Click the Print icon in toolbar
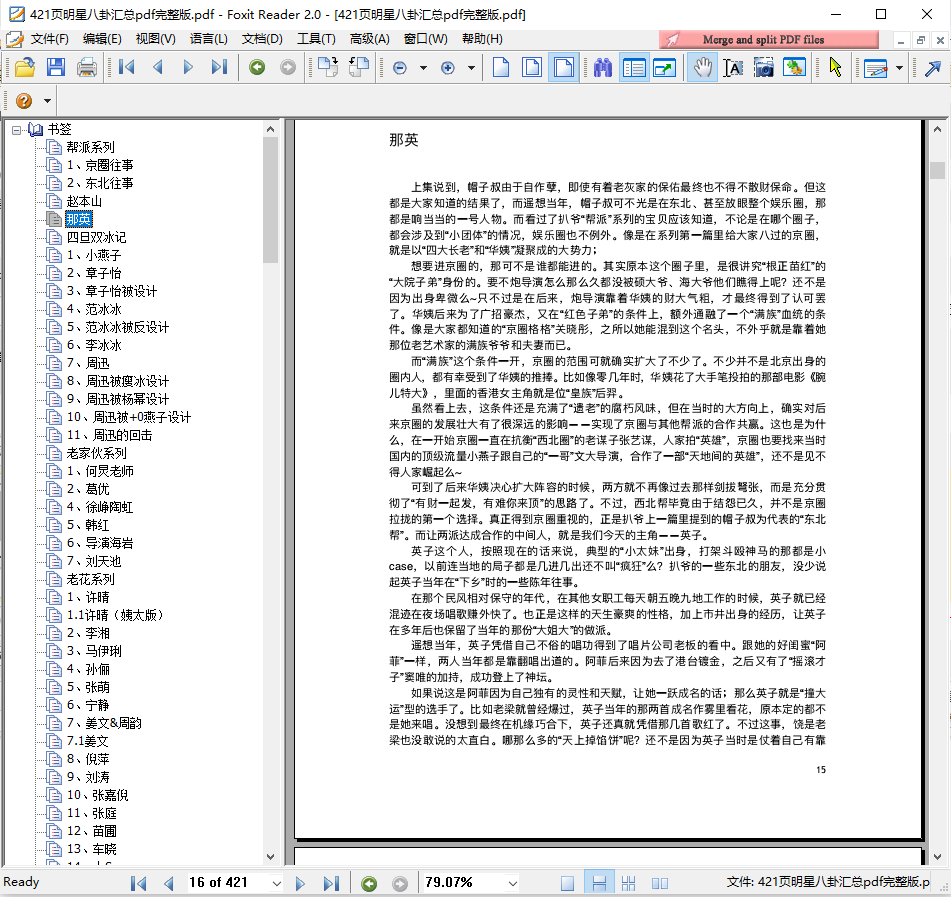The height and width of the screenshot is (897, 951). tap(87, 68)
